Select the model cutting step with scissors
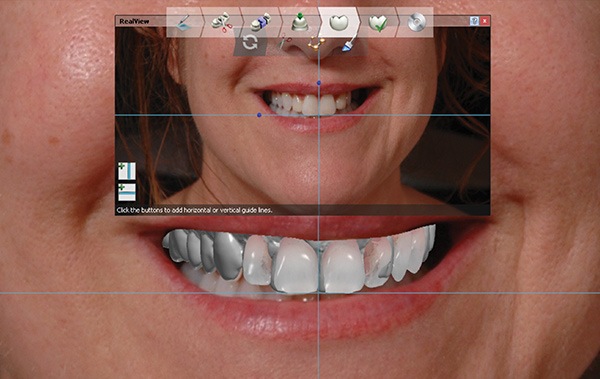600x379 pixels. click(222, 22)
